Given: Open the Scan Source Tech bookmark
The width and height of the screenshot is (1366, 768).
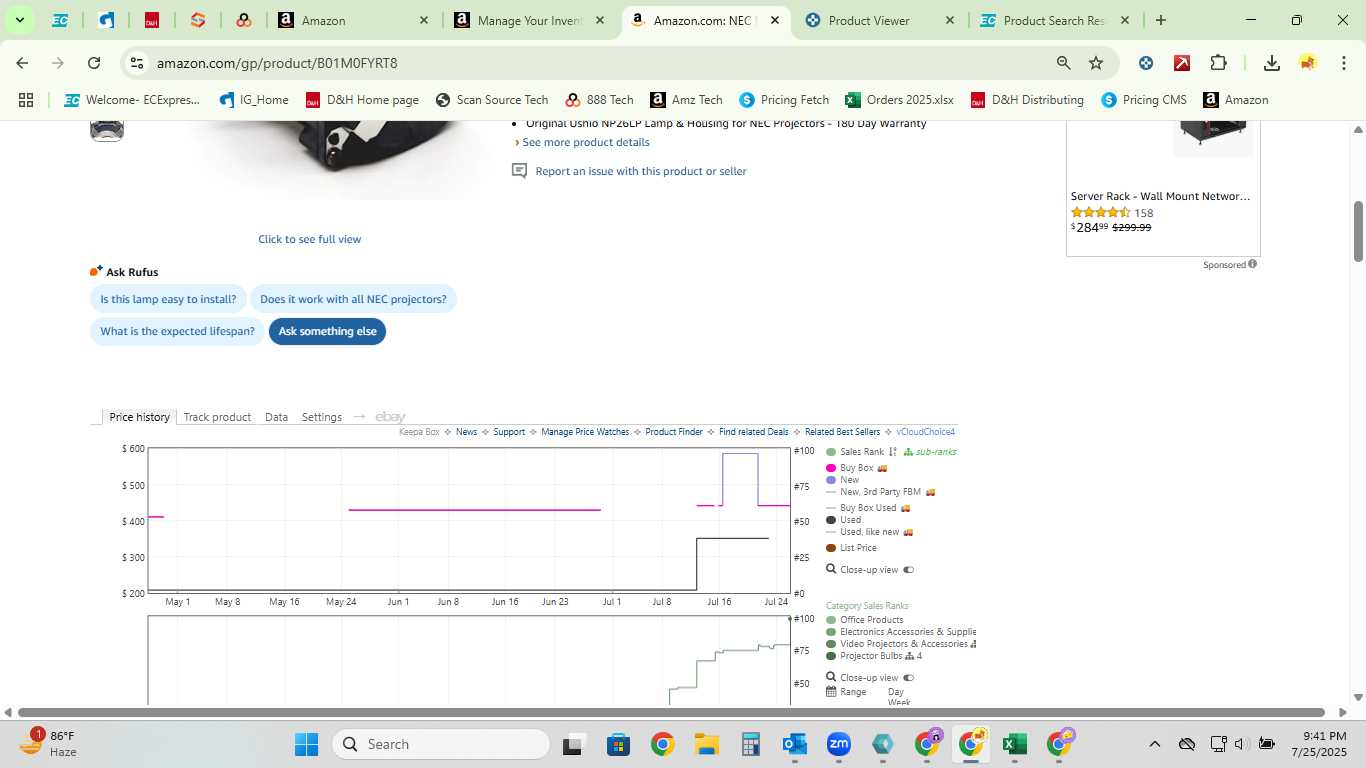Looking at the screenshot, I should 492,100.
